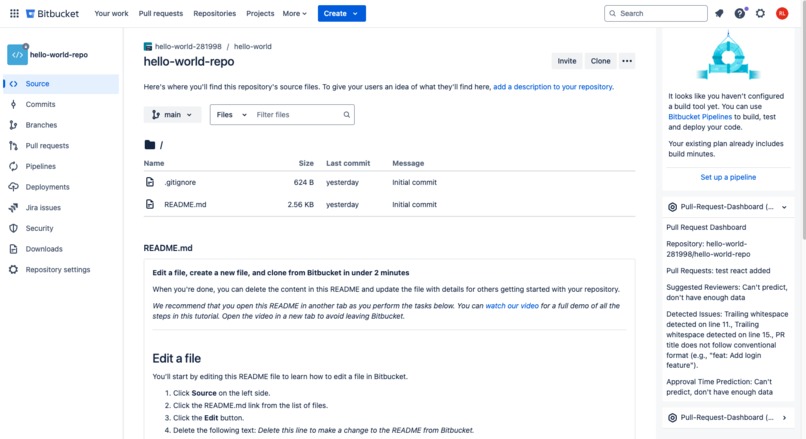
Task: Click the Pipelines icon in sidebar
Action: (x=13, y=166)
